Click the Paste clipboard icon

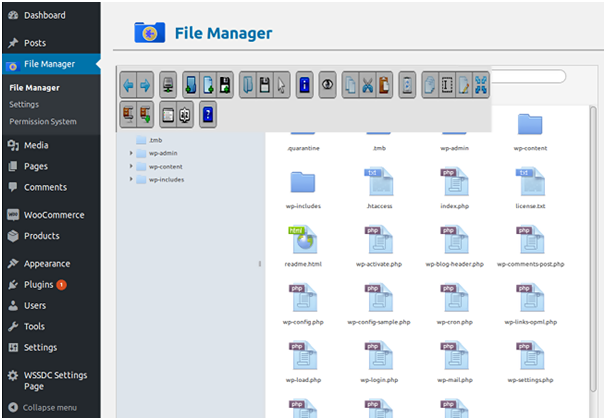click(x=384, y=85)
